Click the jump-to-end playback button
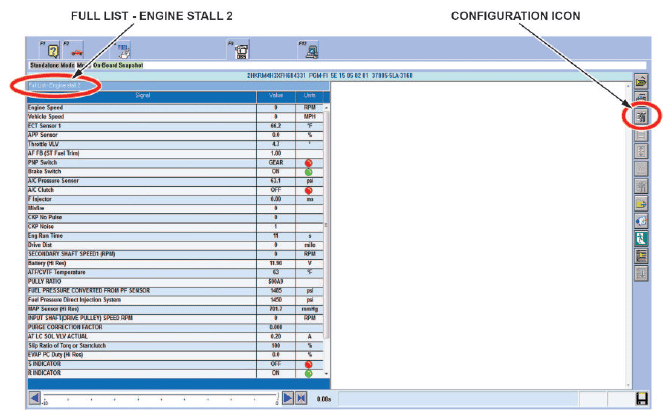Image resolution: width=672 pixels, height=419 pixels. [301, 398]
